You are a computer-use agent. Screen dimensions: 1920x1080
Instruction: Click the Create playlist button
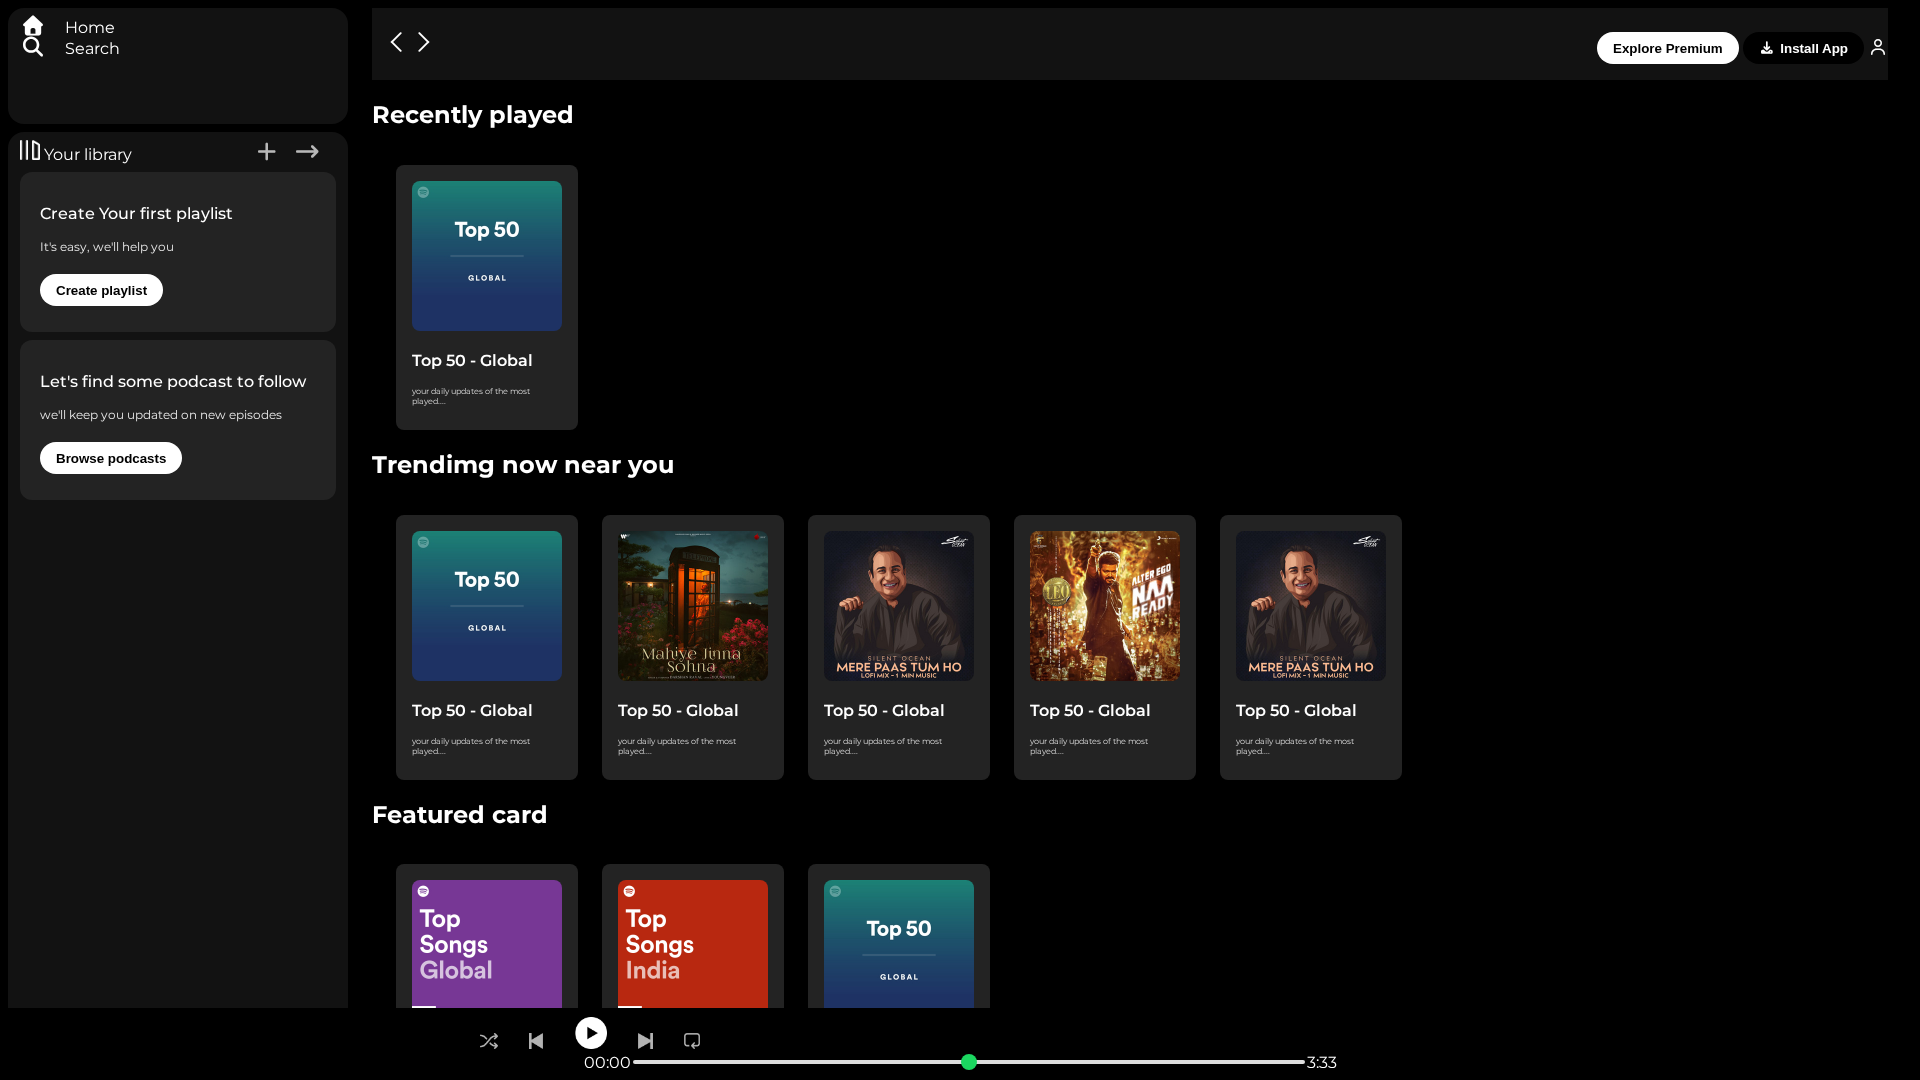tap(101, 290)
